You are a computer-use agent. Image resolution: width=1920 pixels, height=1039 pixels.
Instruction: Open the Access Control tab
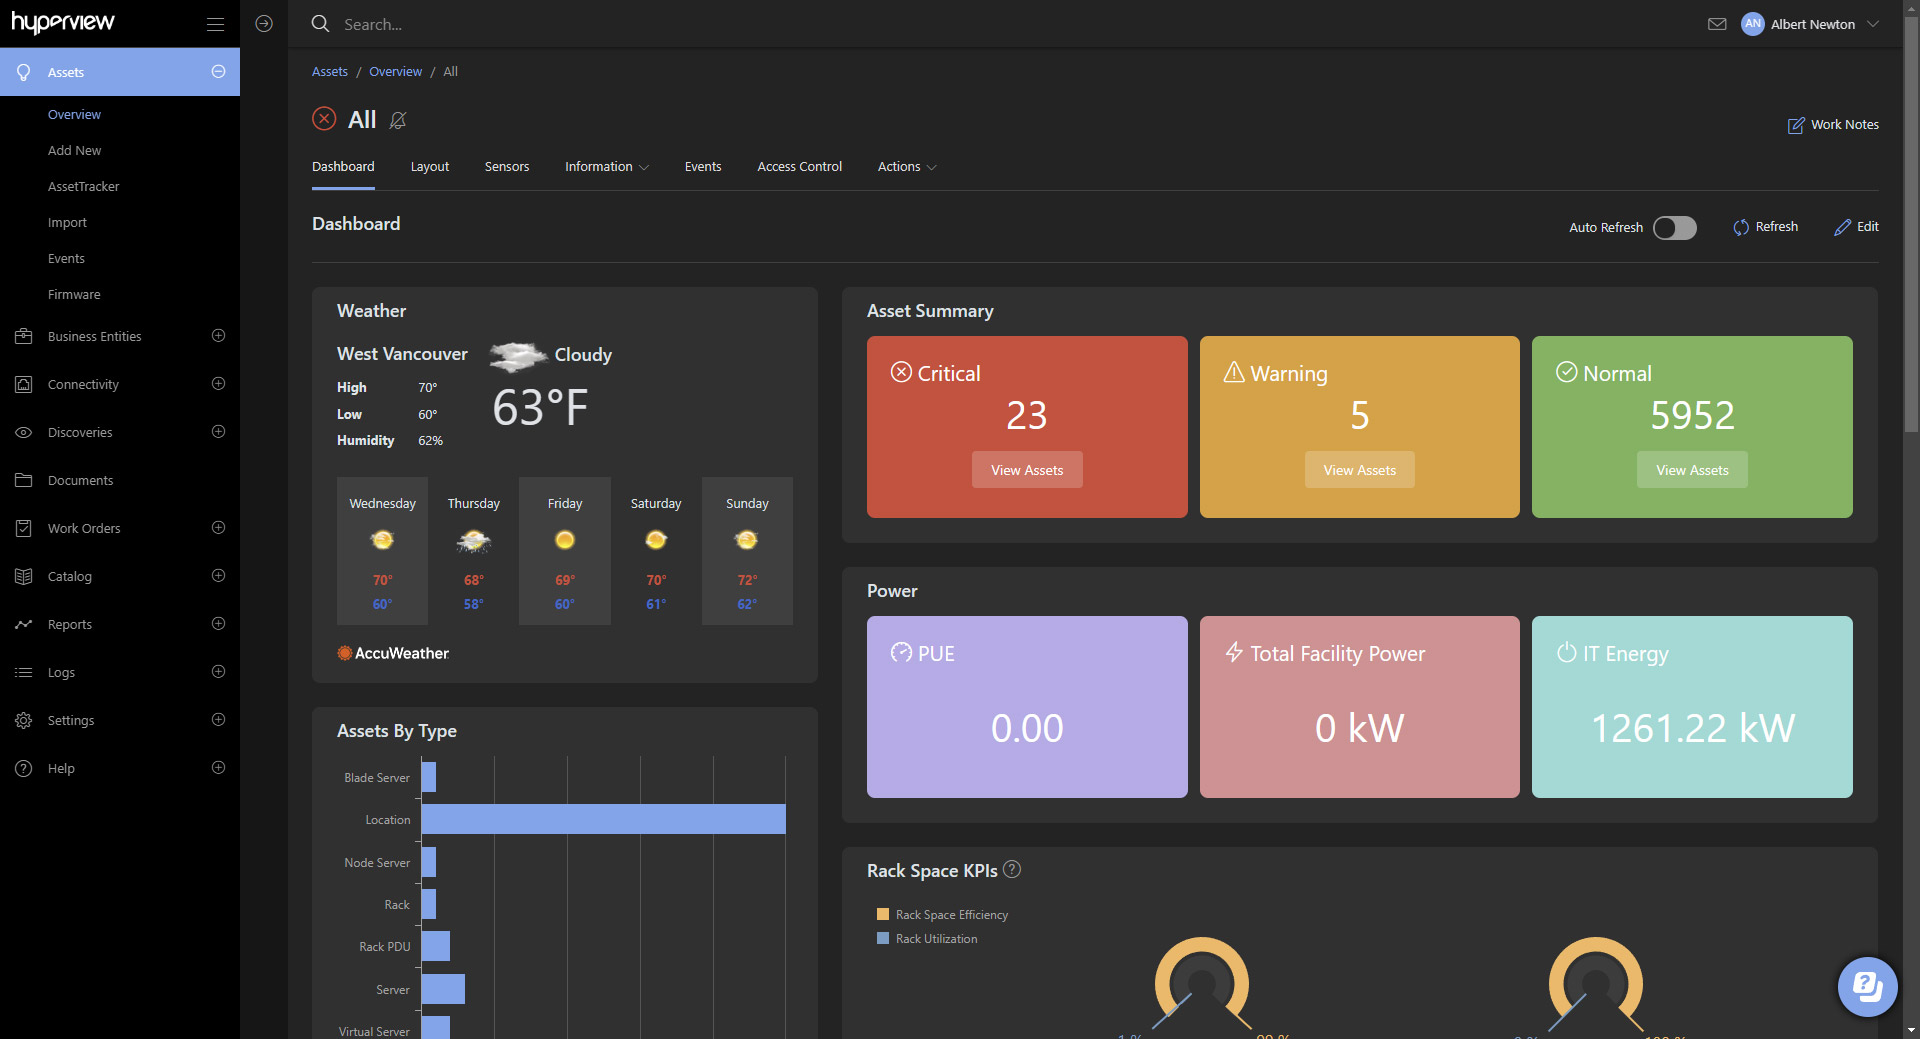799,167
